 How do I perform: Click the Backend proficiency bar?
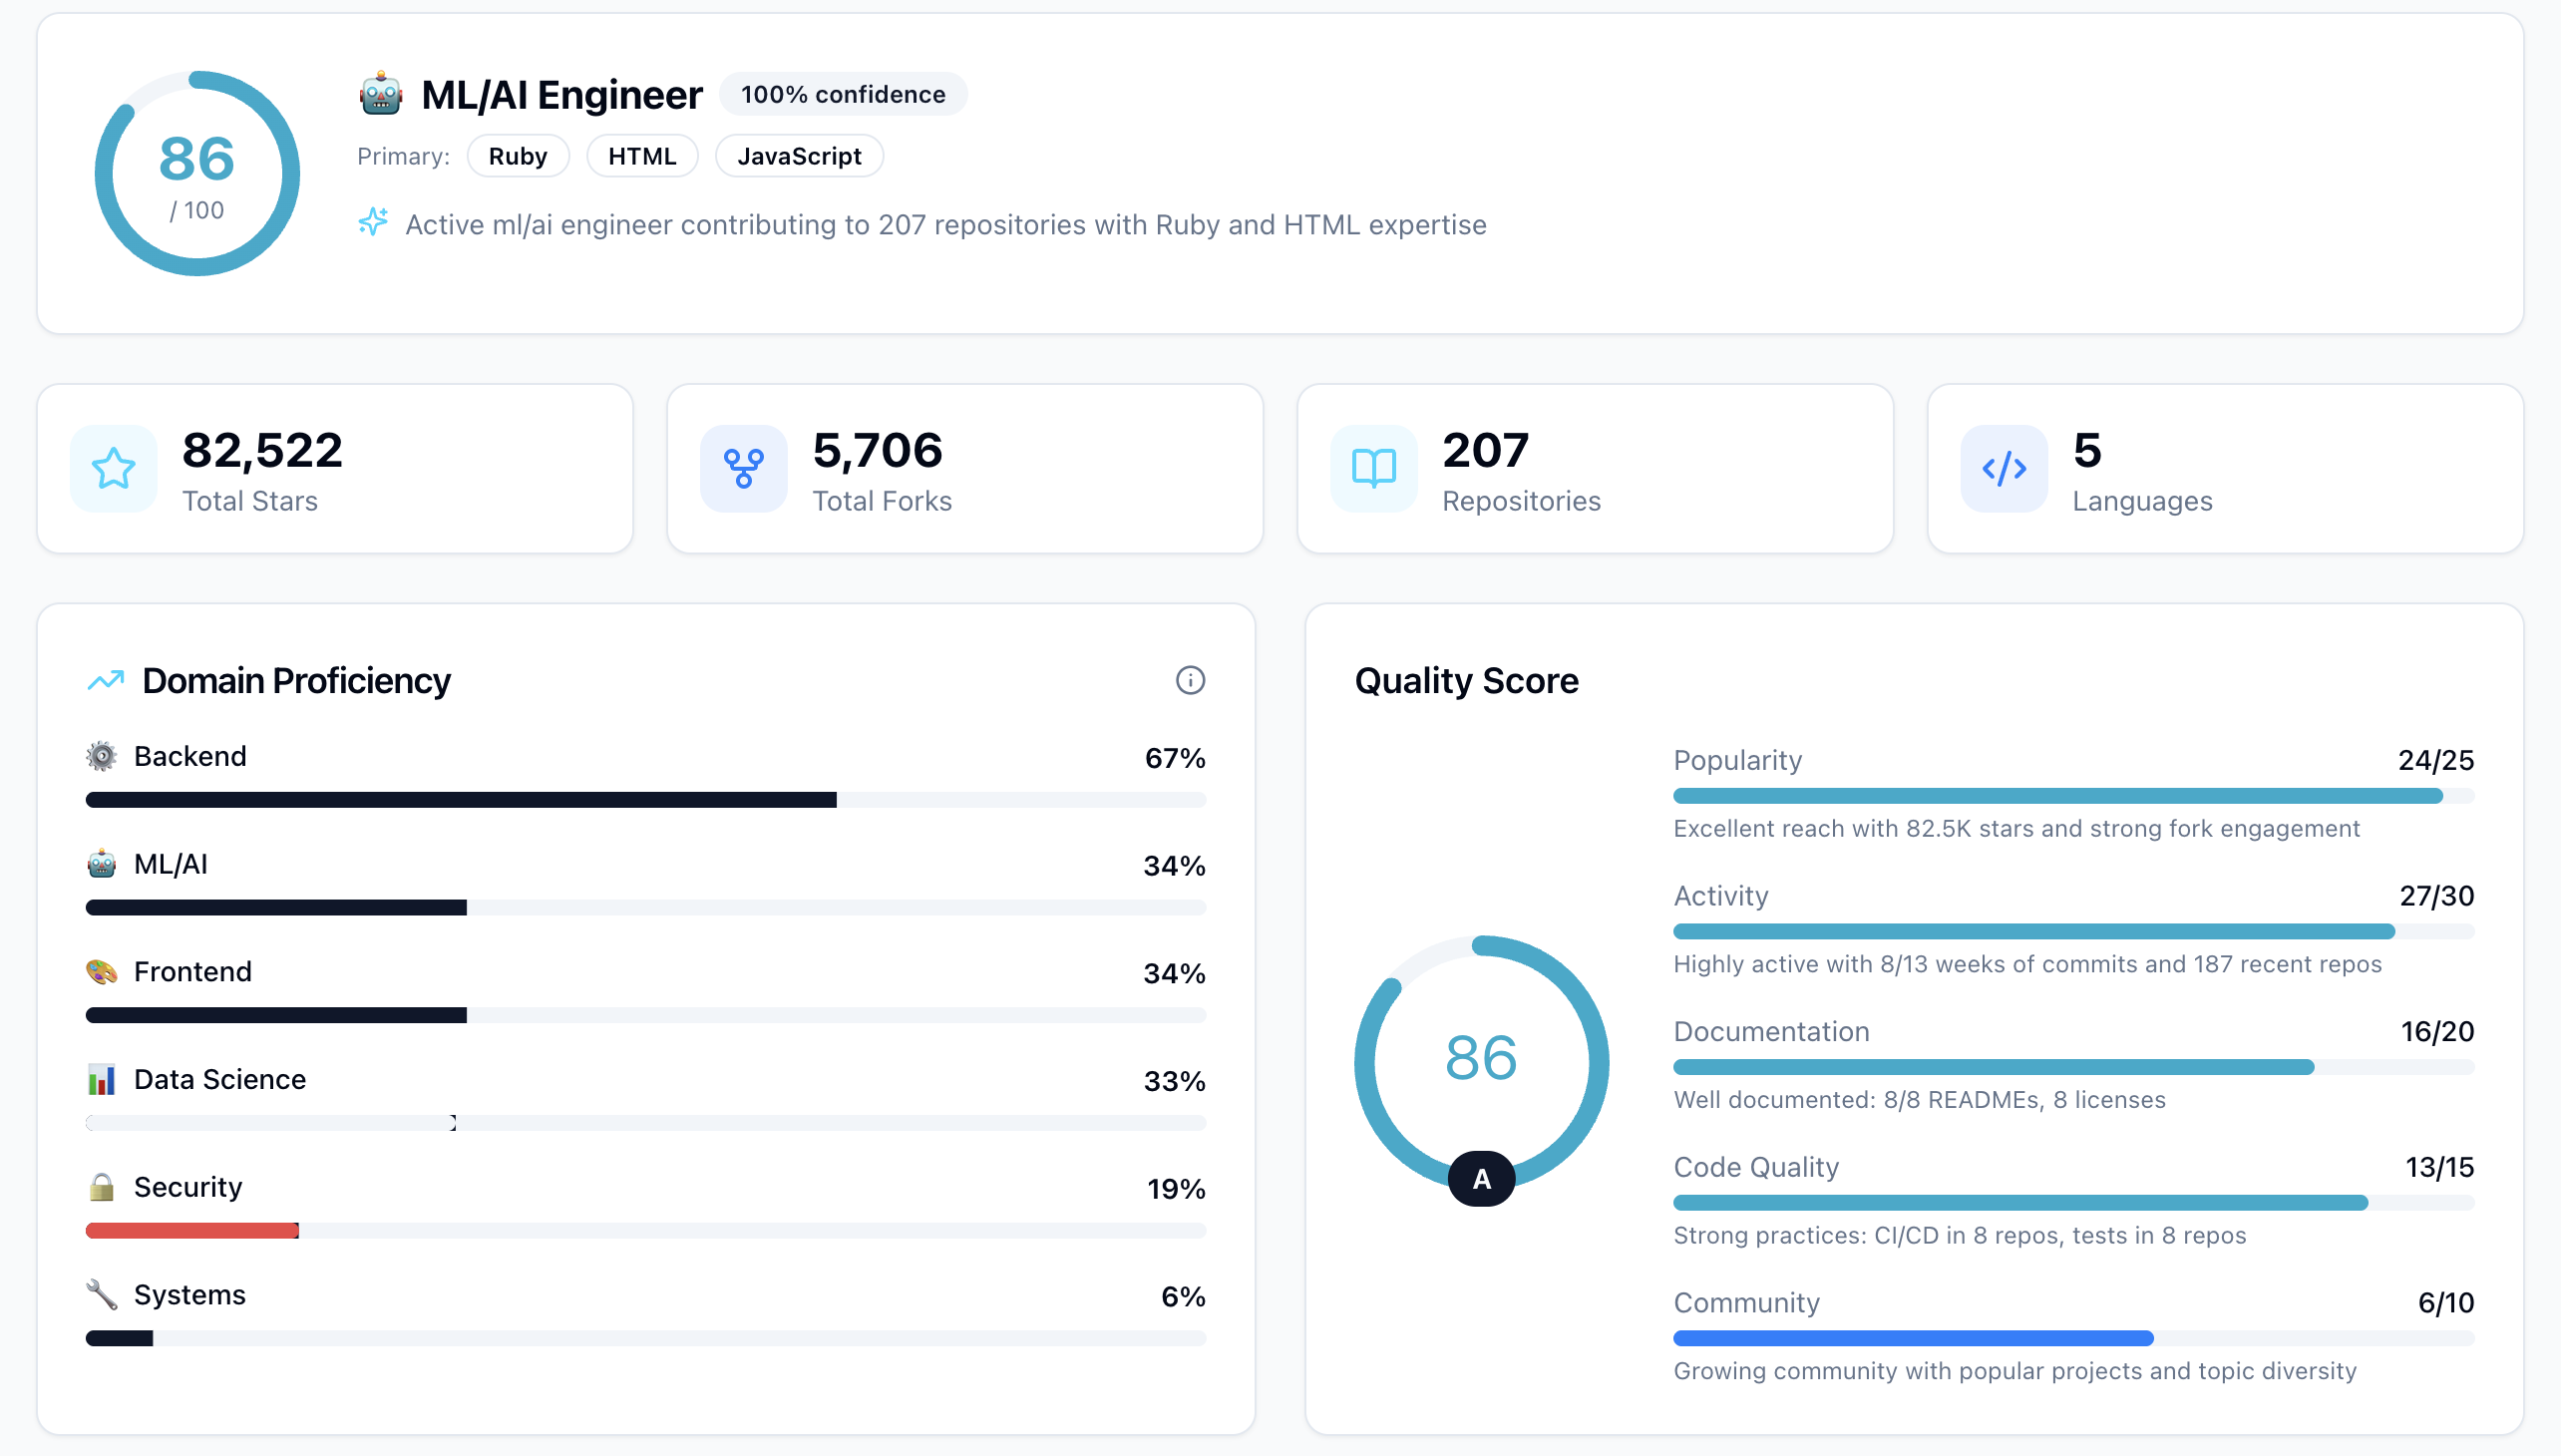(460, 800)
